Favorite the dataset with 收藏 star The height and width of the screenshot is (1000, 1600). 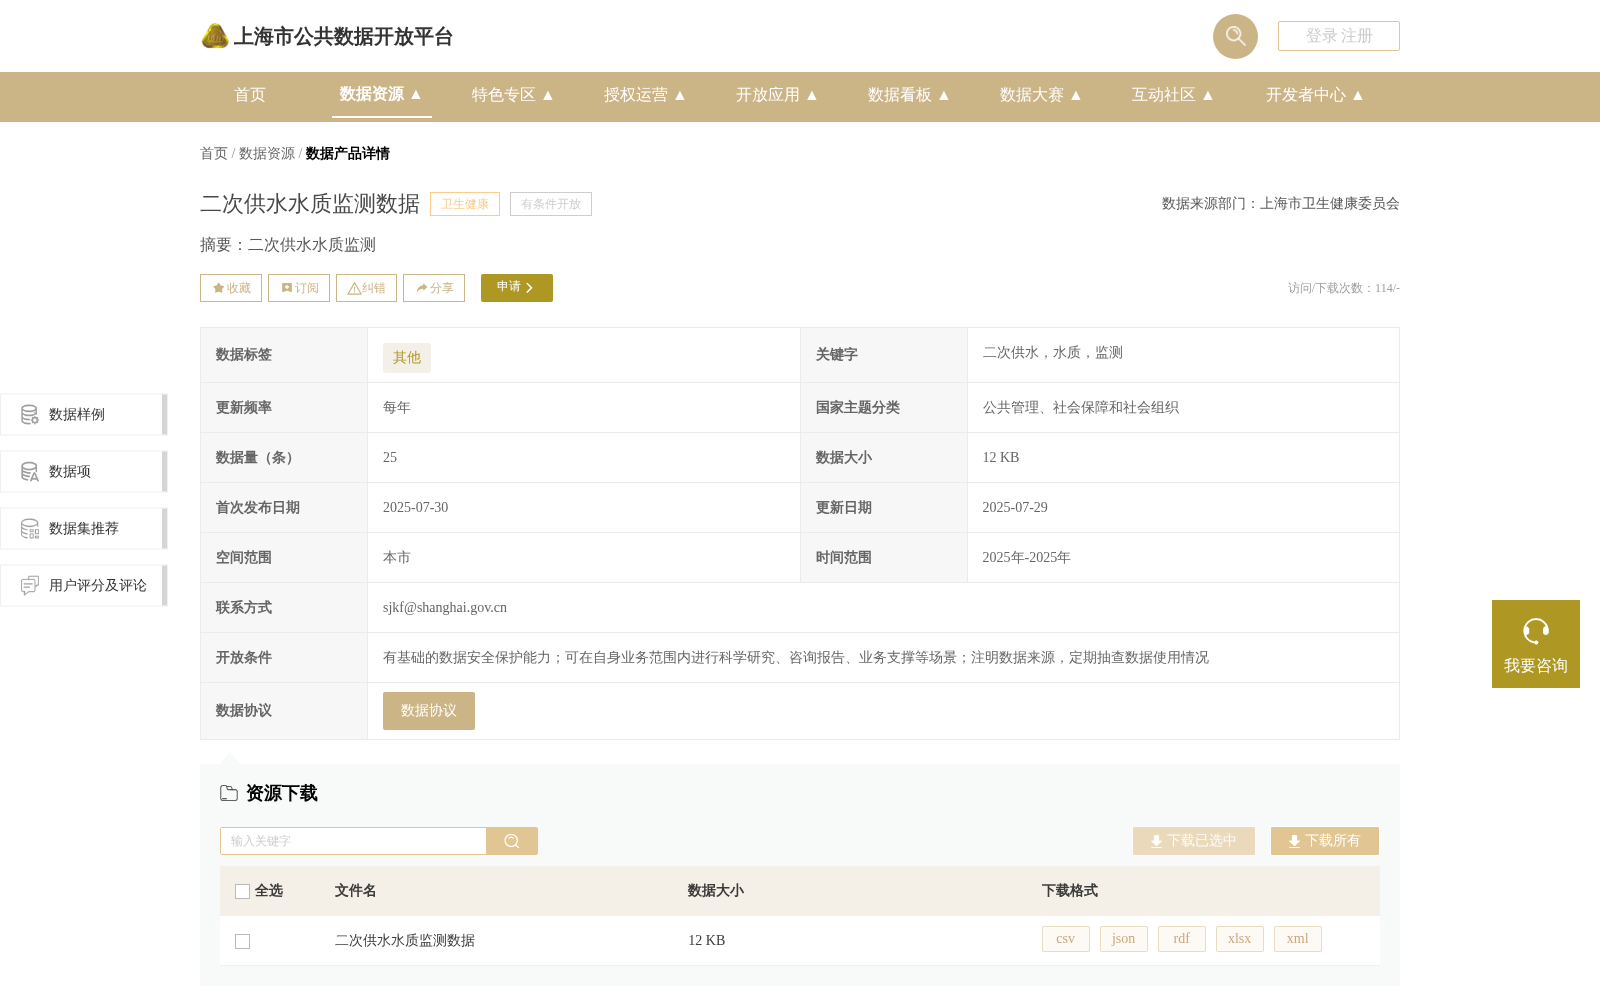[231, 288]
